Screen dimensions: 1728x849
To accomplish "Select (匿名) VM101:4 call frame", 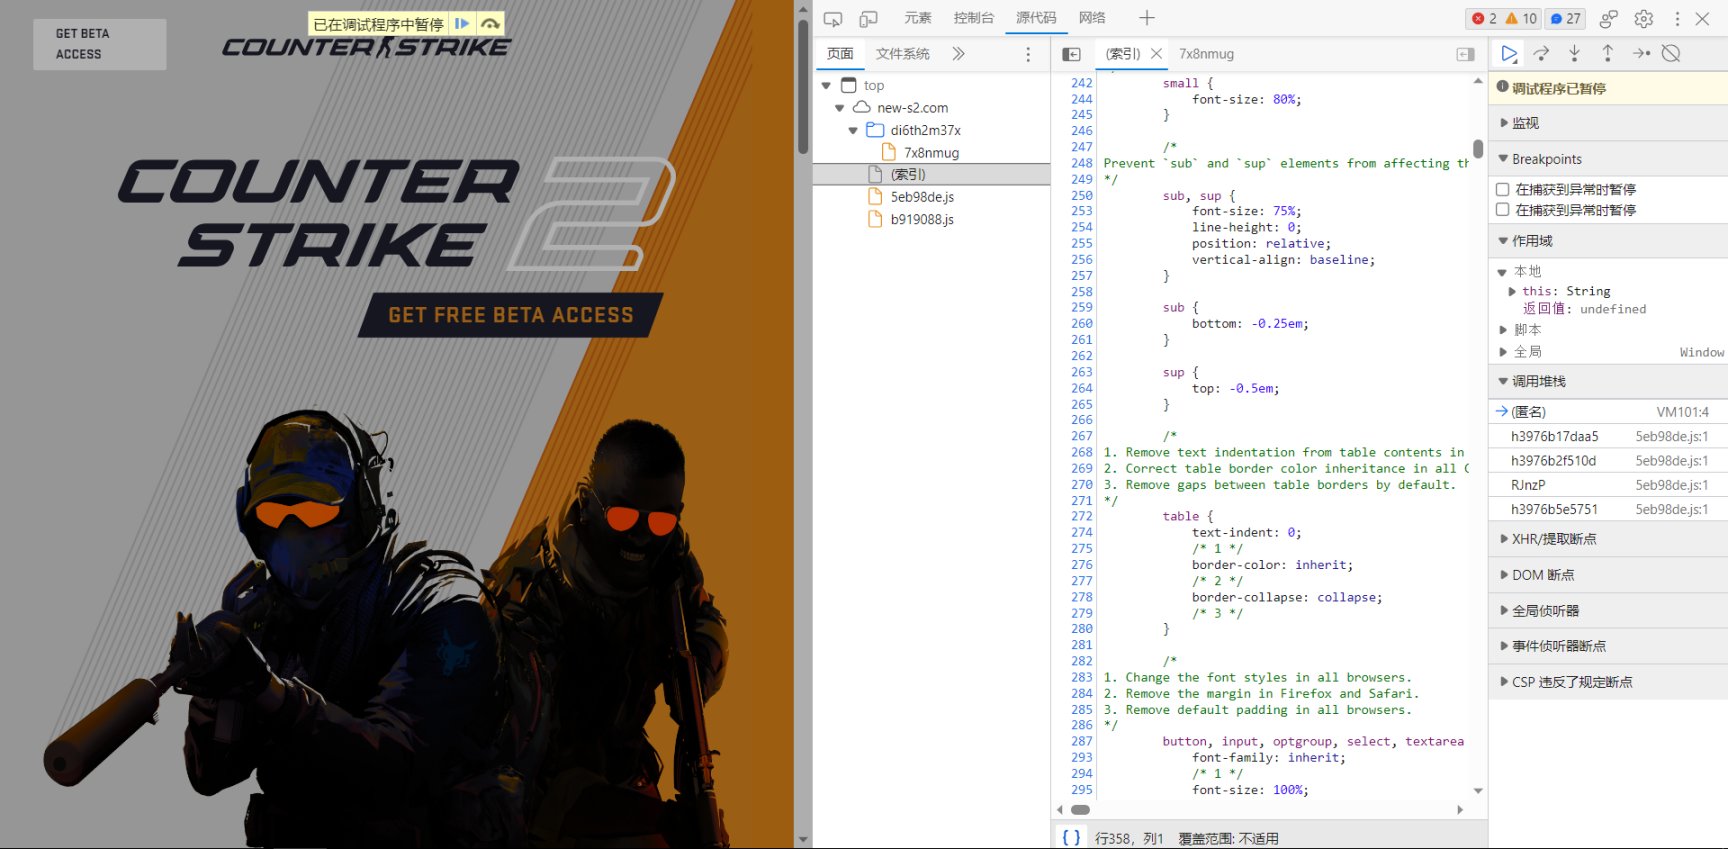I will pos(1608,412).
